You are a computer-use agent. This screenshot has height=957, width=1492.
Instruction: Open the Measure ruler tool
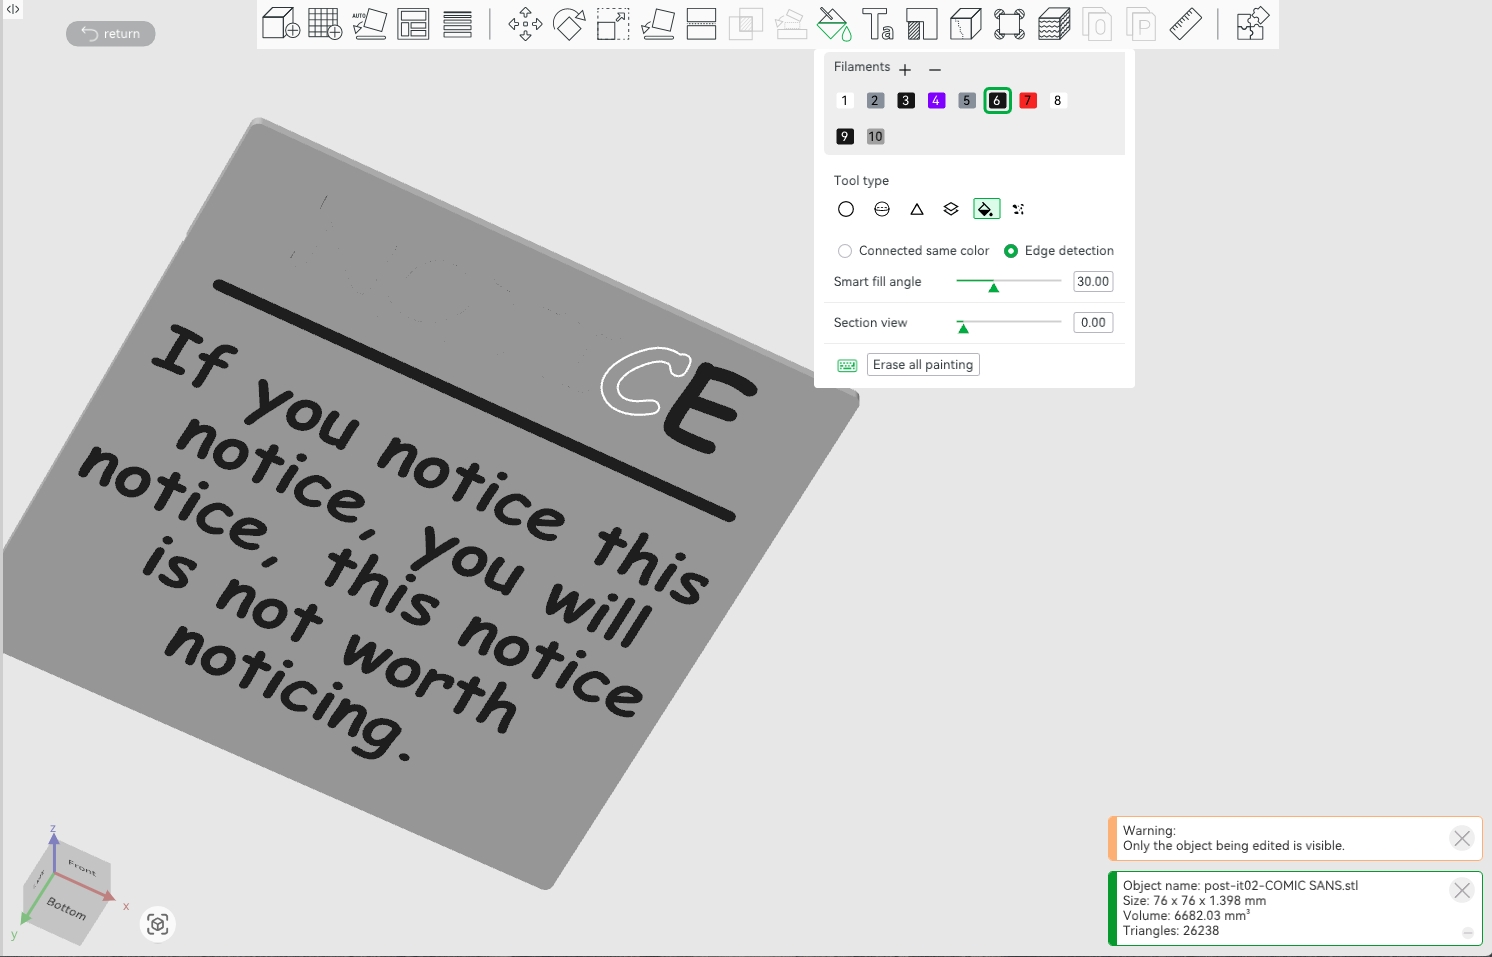pos(1185,23)
